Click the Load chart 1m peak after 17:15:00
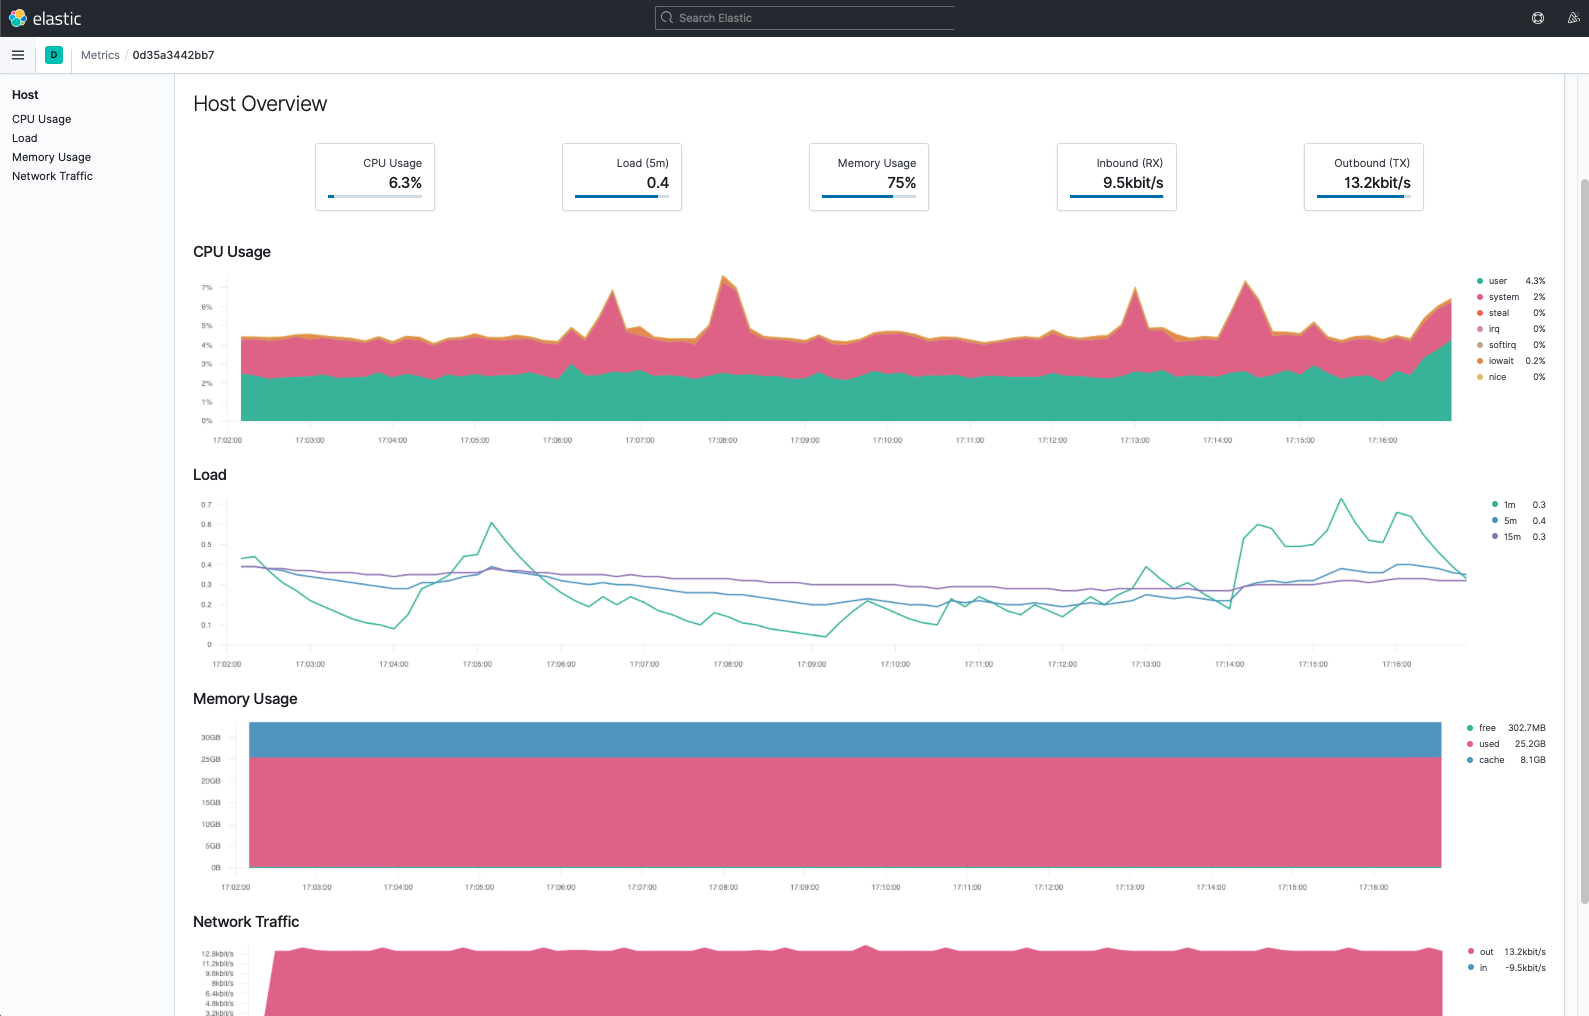This screenshot has height=1016, width=1589. [x=1341, y=500]
